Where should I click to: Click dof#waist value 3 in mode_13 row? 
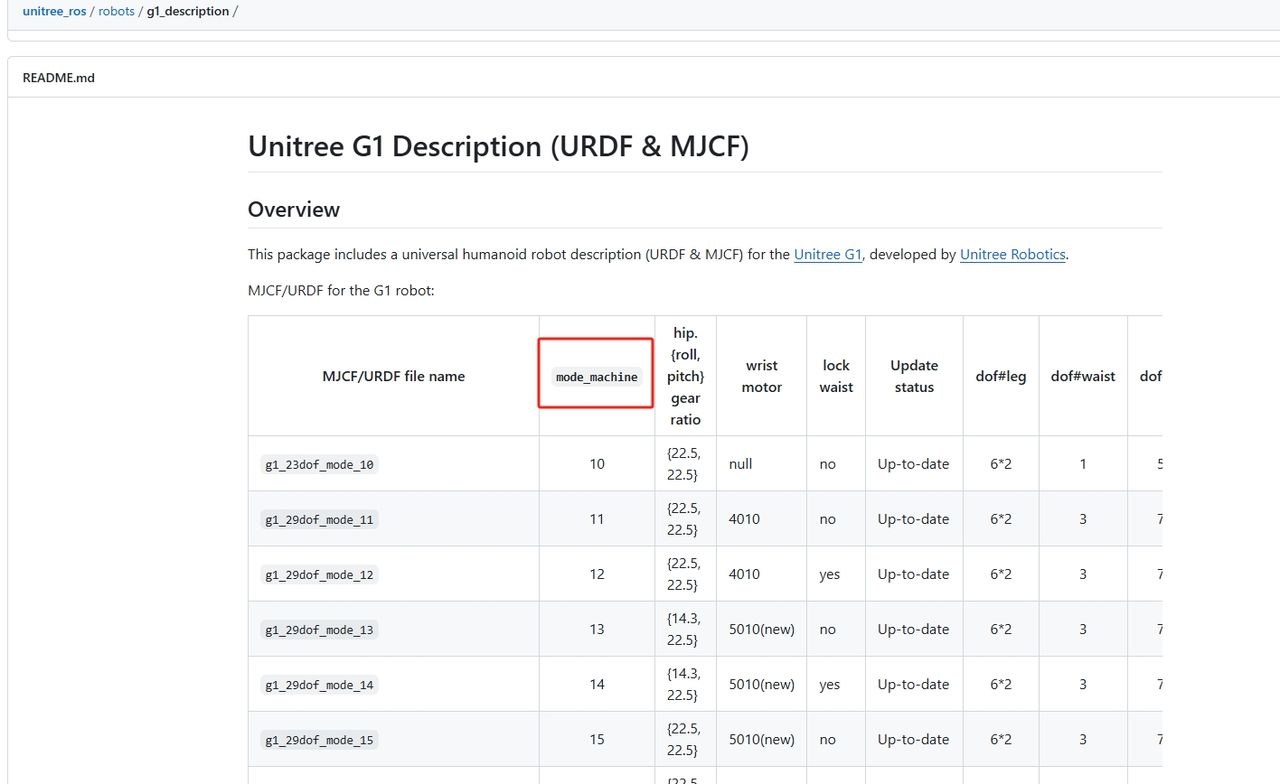[1083, 629]
